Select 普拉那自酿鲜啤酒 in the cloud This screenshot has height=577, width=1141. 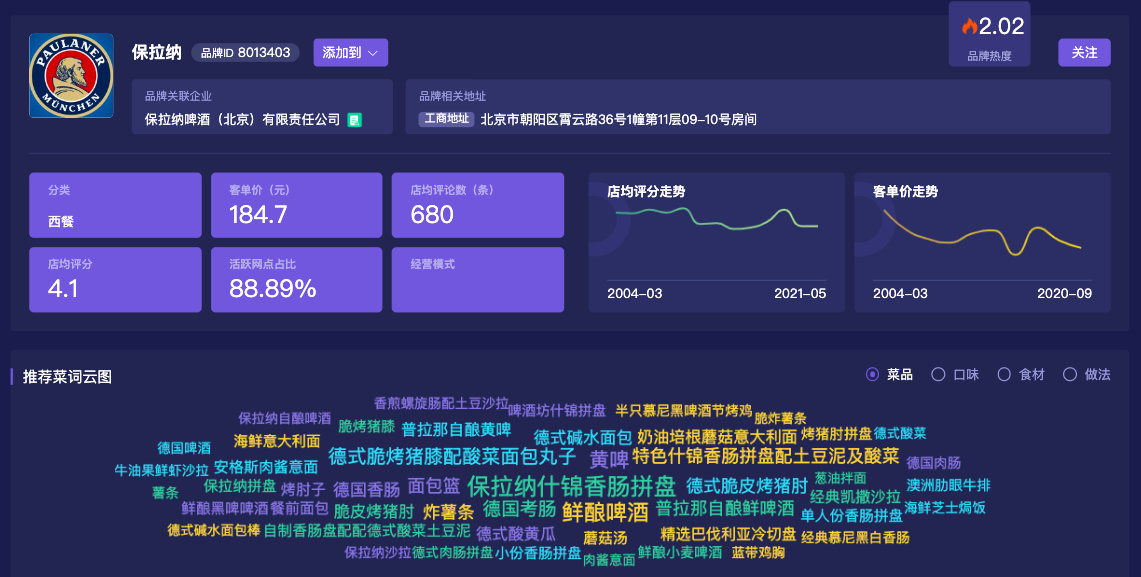pos(725,508)
